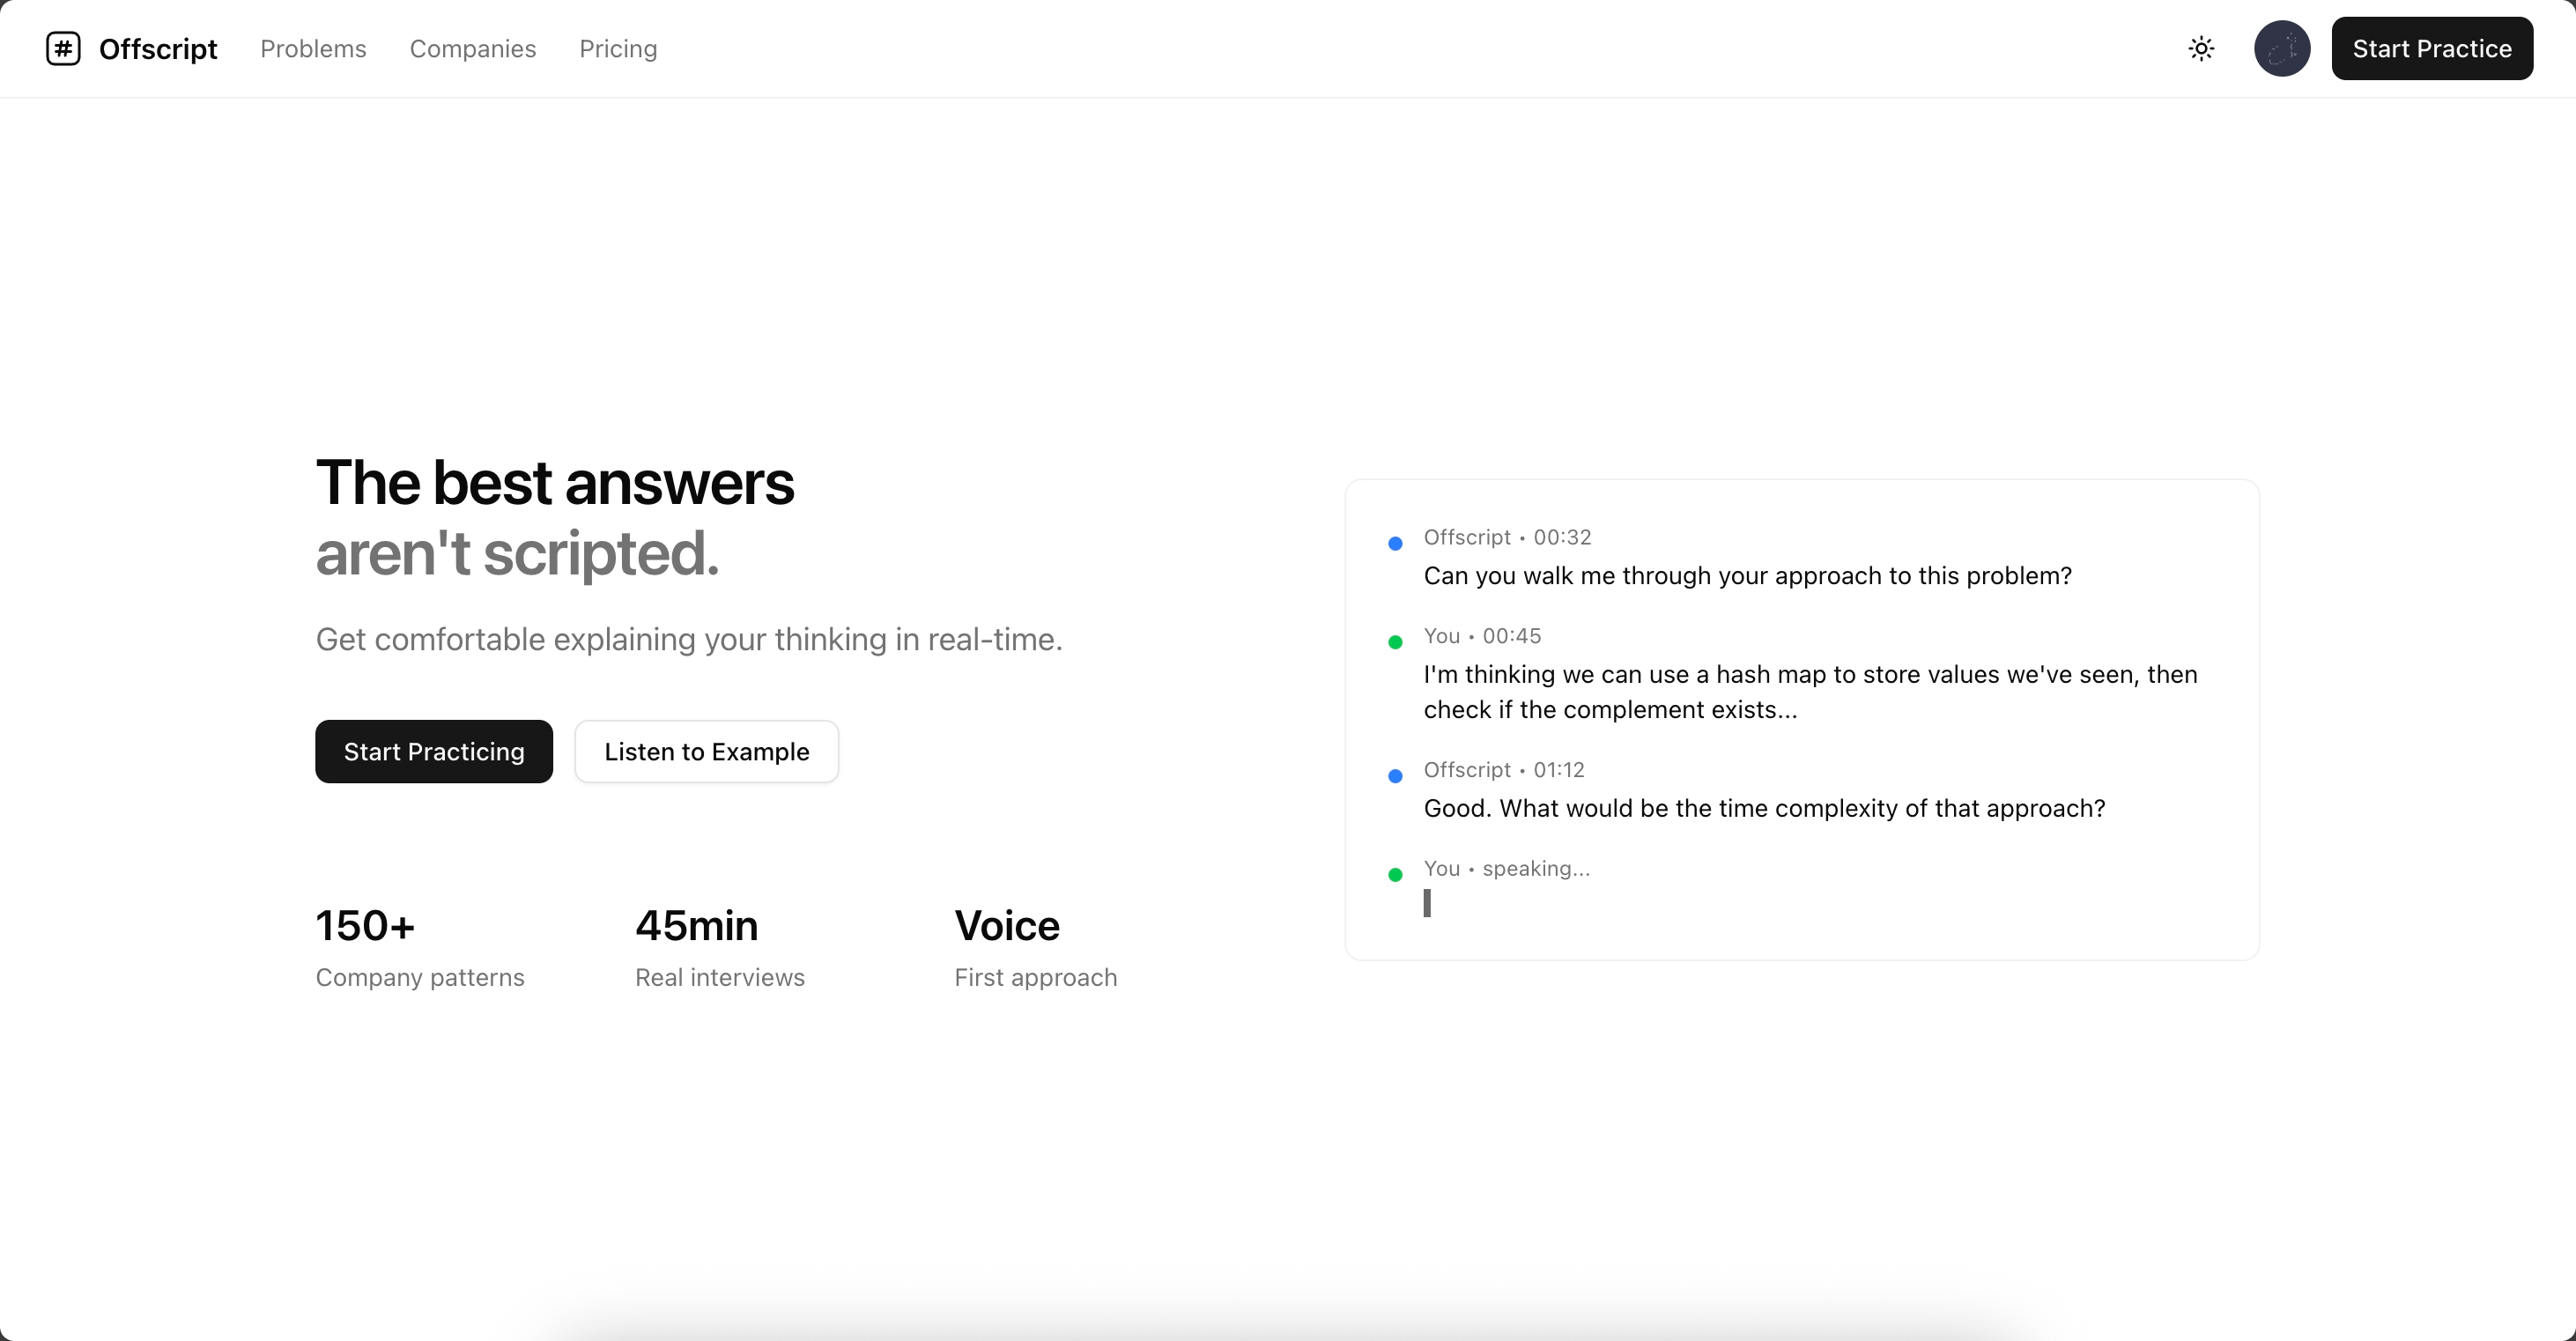Click the blinking cursor under You speaking
The image size is (2576, 1341).
pos(1427,903)
